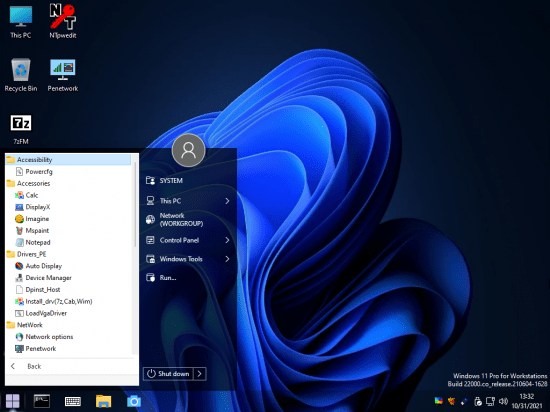Open the command prompt taskbar icon
The width and height of the screenshot is (550, 412).
[42, 401]
